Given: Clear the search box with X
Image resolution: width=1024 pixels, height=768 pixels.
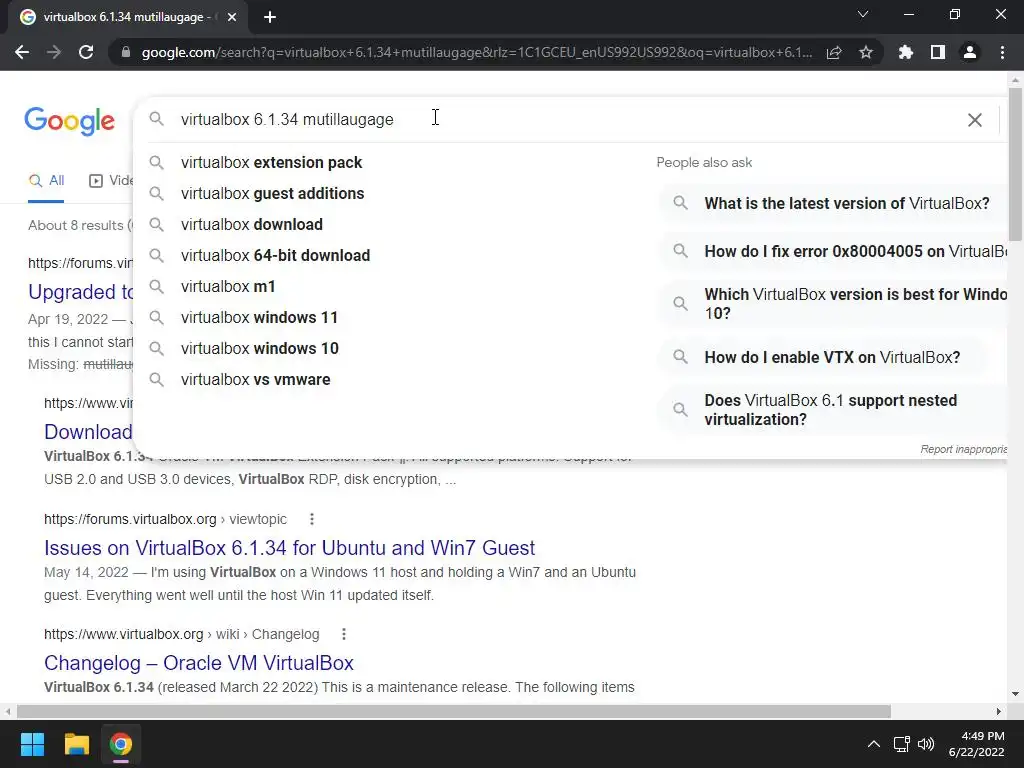Looking at the screenshot, I should (974, 120).
